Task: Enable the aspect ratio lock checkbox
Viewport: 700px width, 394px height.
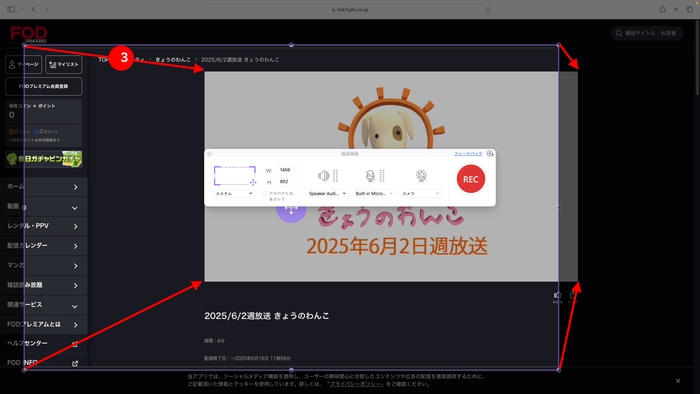Action: 264,194
